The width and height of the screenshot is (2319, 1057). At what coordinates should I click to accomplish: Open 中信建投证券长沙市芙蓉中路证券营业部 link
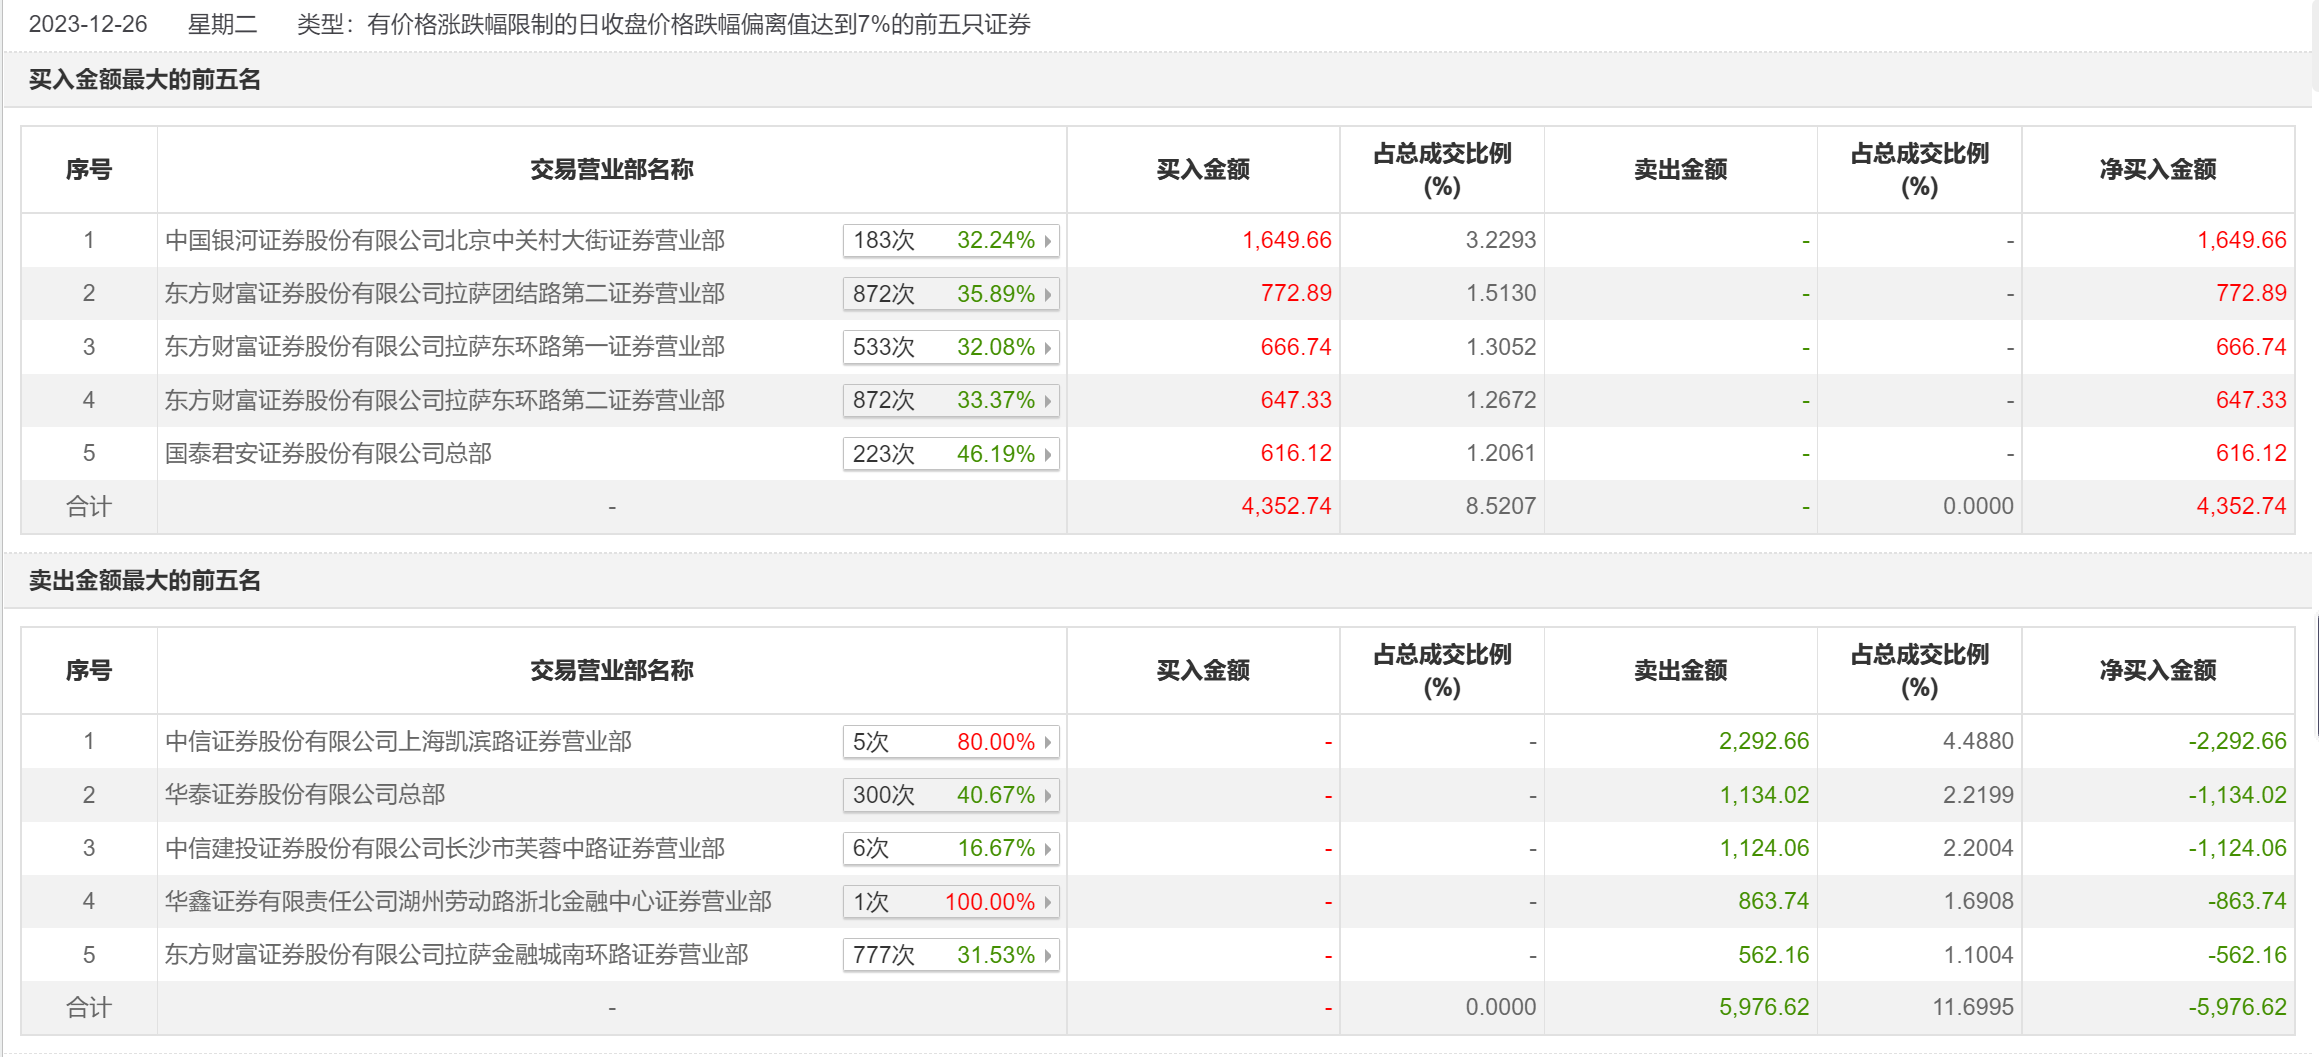click(x=445, y=848)
